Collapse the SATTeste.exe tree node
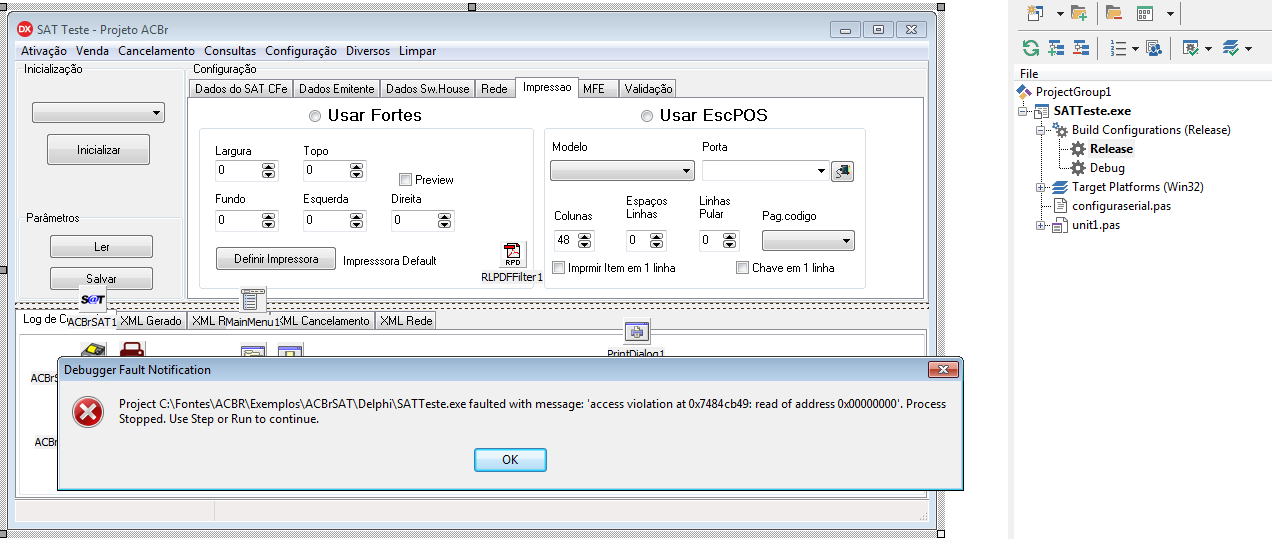Image resolution: width=1272 pixels, height=539 pixels. (1022, 111)
